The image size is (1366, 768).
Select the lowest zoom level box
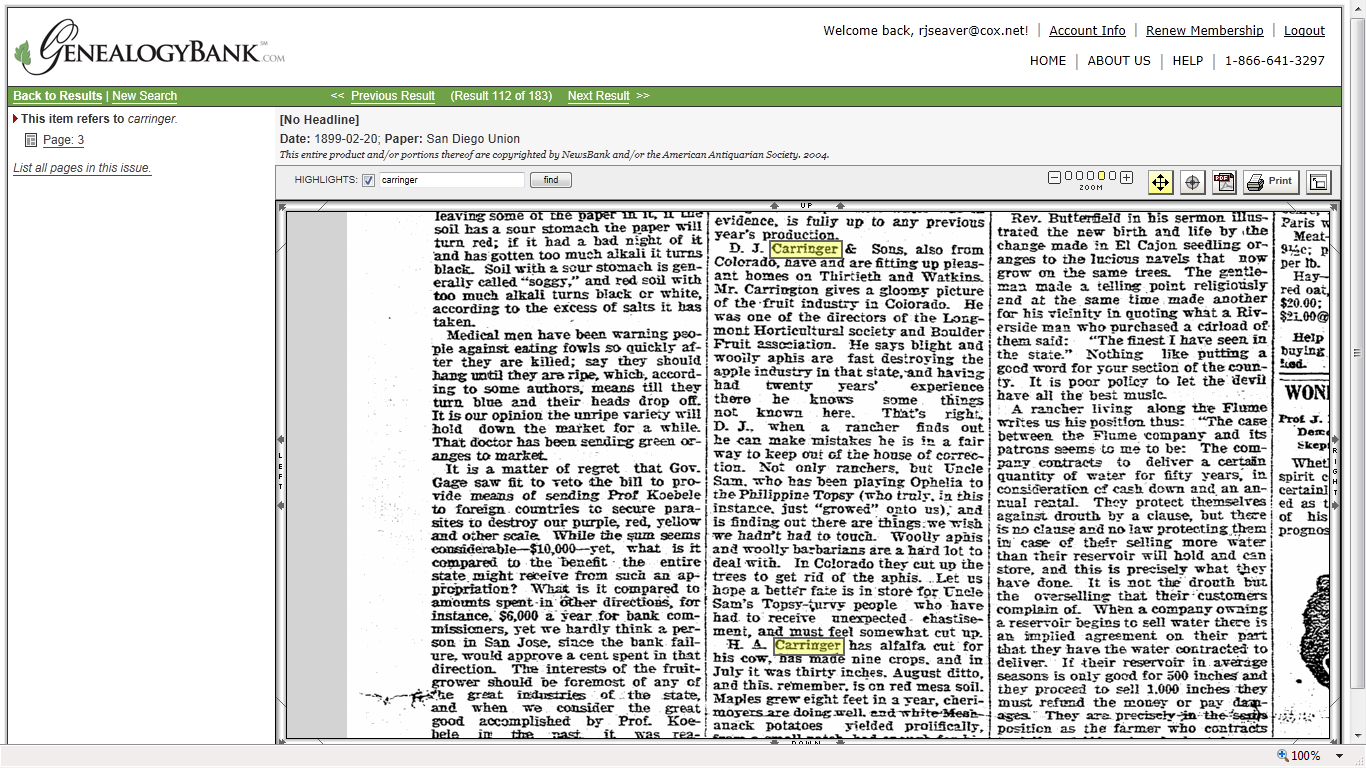tap(1067, 177)
